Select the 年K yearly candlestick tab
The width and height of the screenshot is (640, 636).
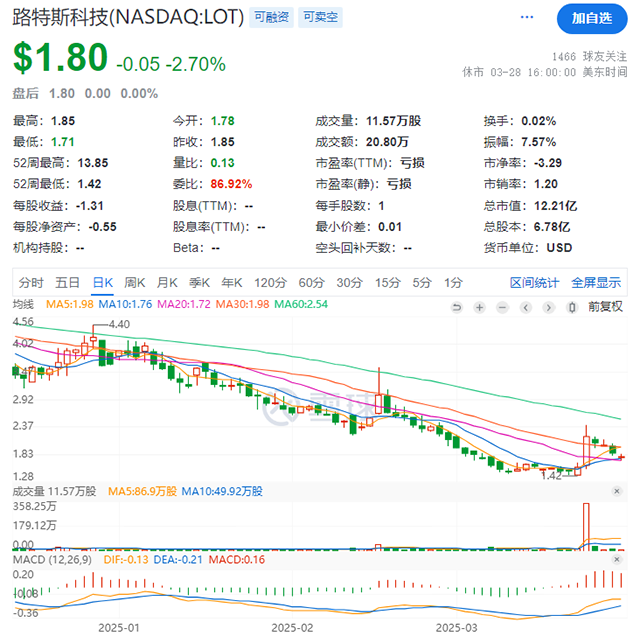[x=231, y=282]
